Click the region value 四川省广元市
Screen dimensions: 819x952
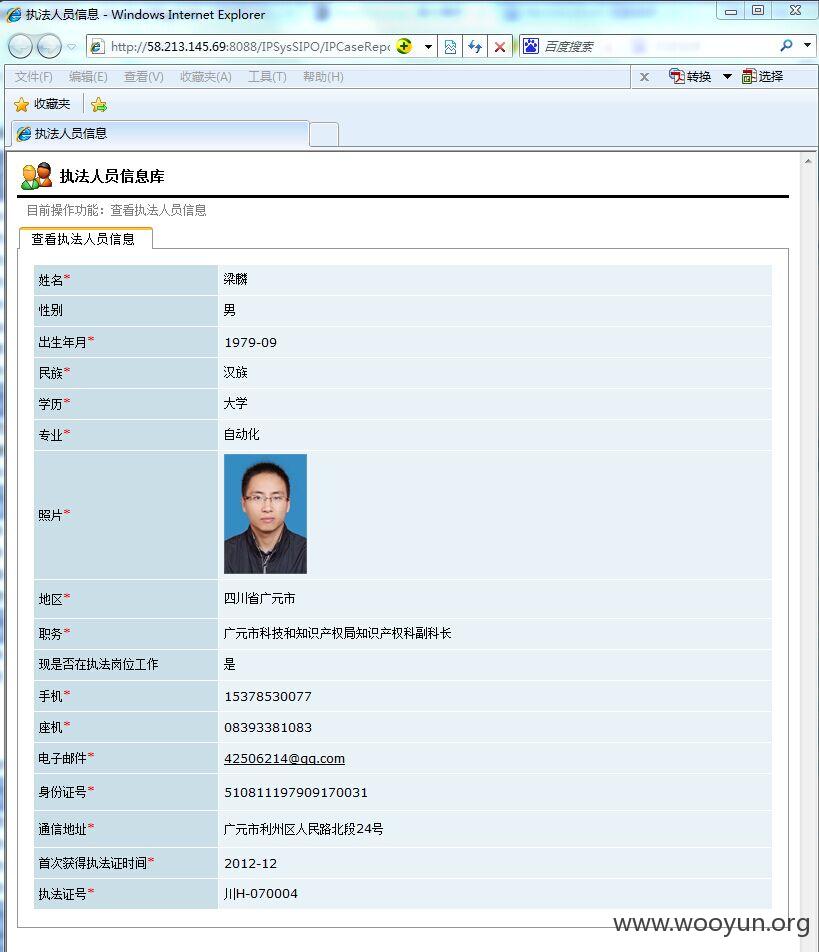(x=260, y=599)
